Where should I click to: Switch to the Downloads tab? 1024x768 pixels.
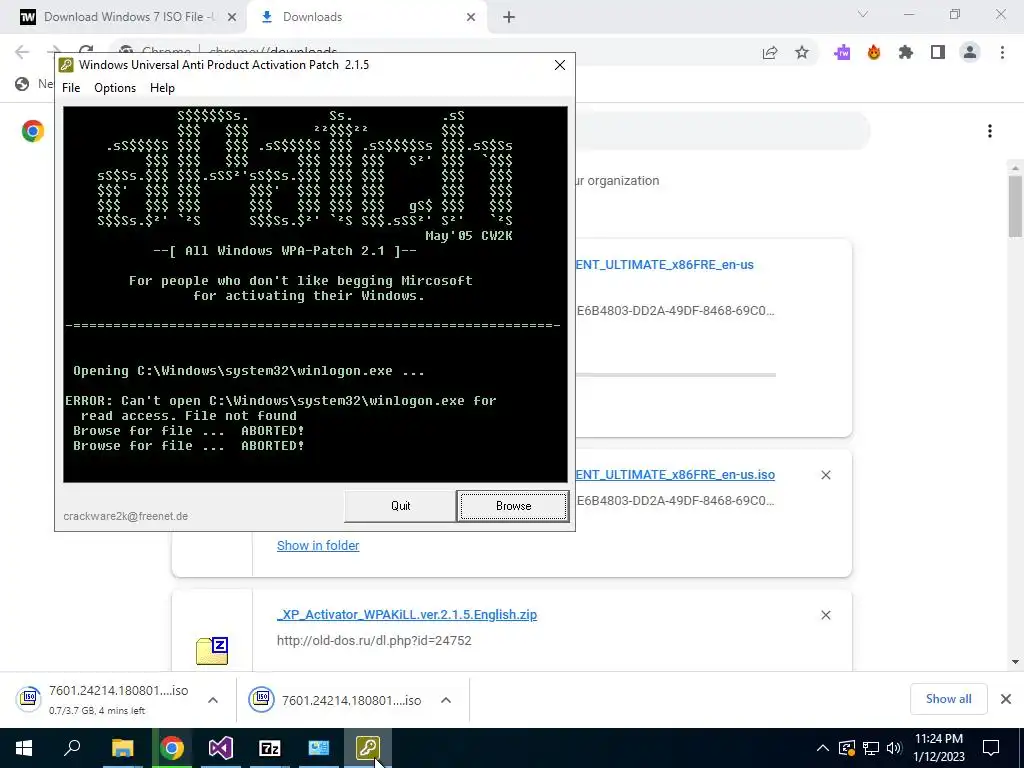(x=312, y=17)
